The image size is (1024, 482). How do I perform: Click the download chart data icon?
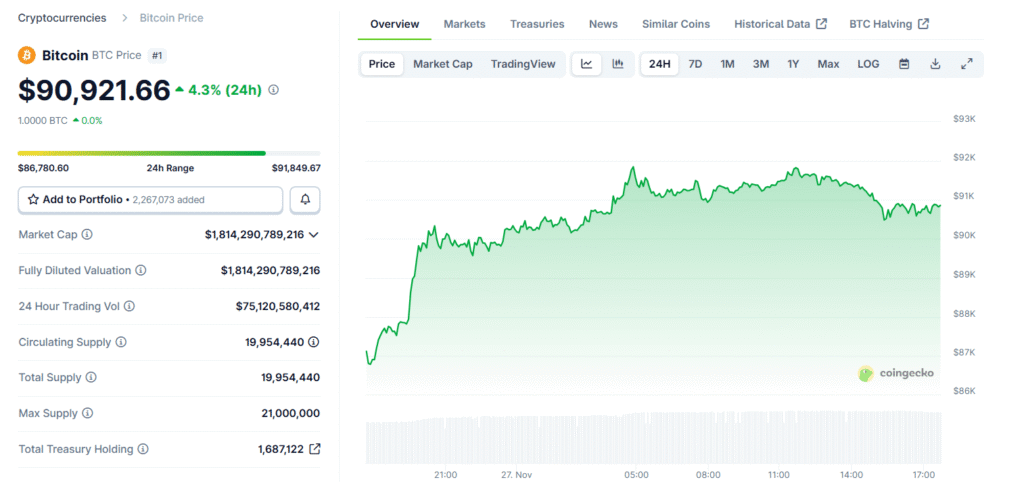click(935, 64)
